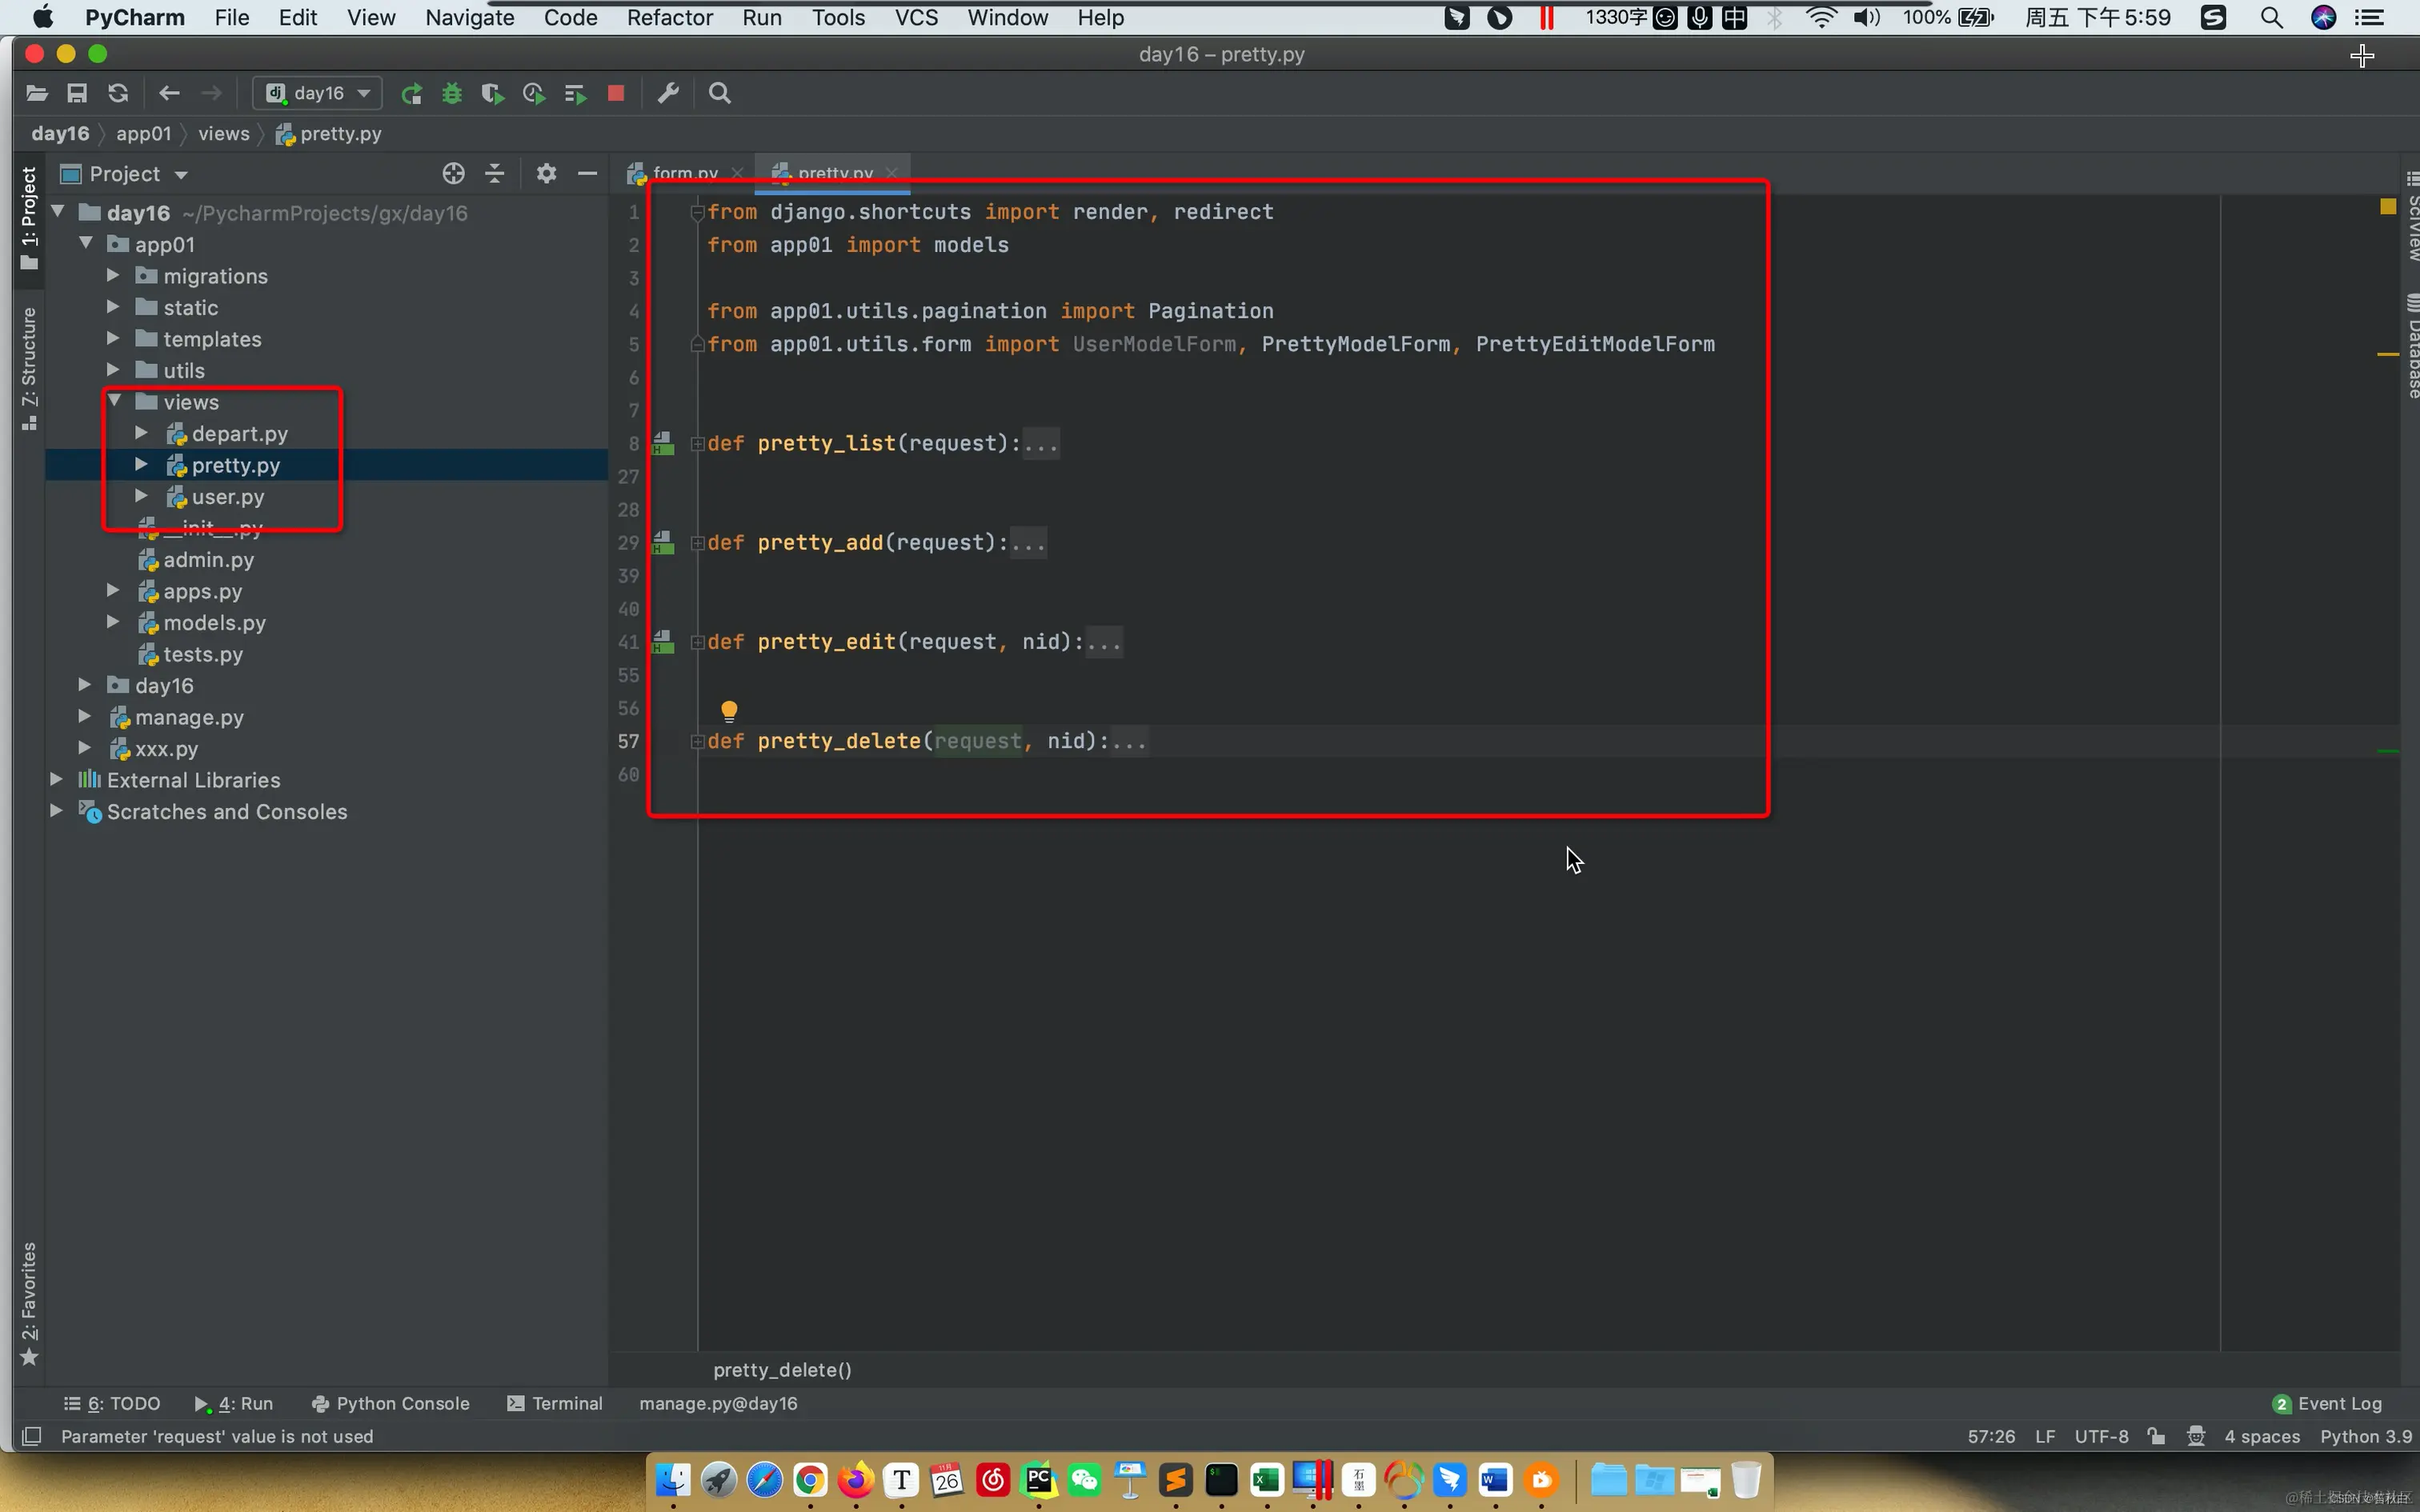
Task: Select models.py in project tree
Action: tap(214, 623)
